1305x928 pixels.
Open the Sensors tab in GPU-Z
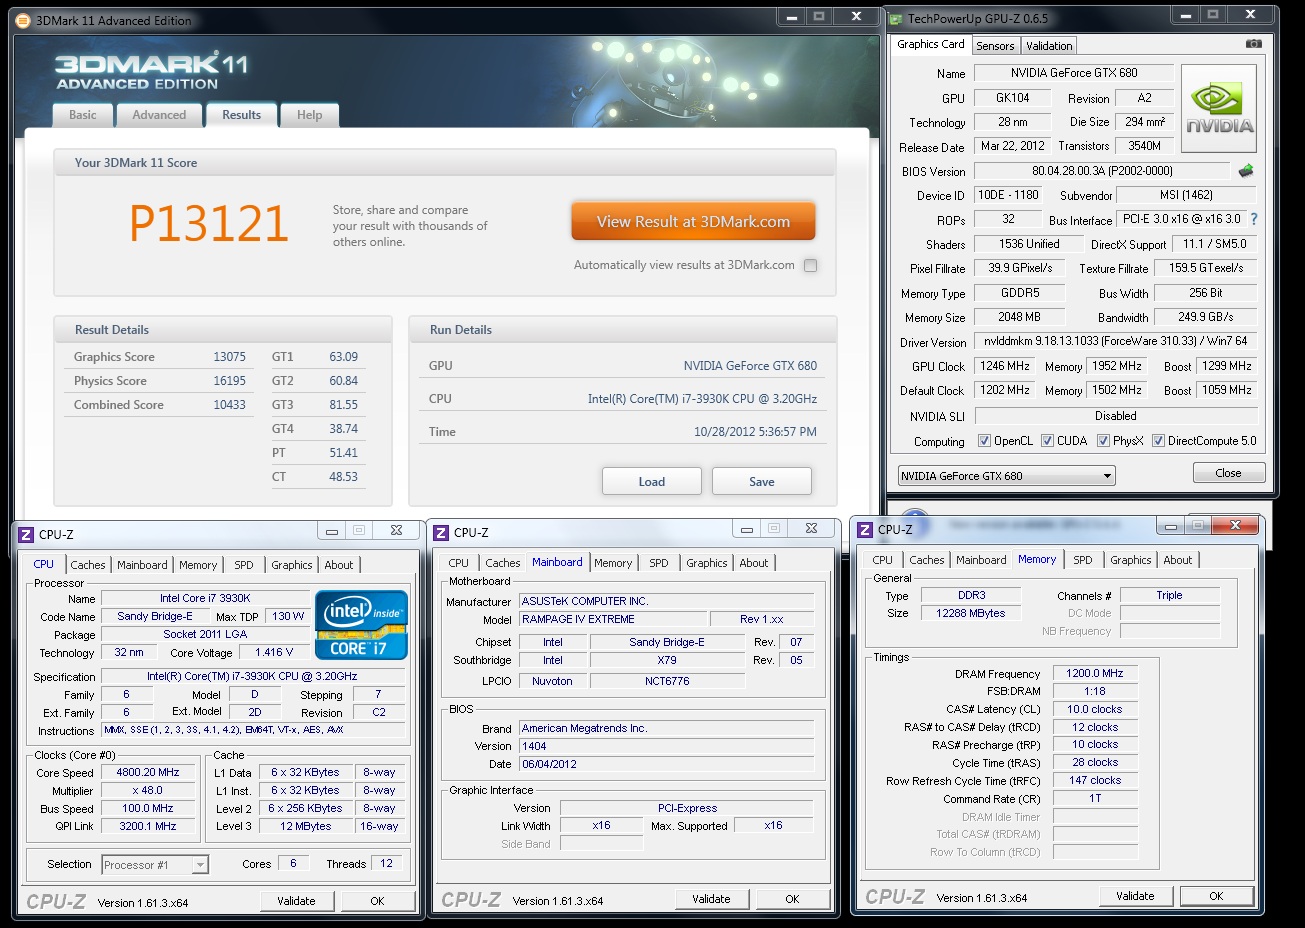point(995,46)
